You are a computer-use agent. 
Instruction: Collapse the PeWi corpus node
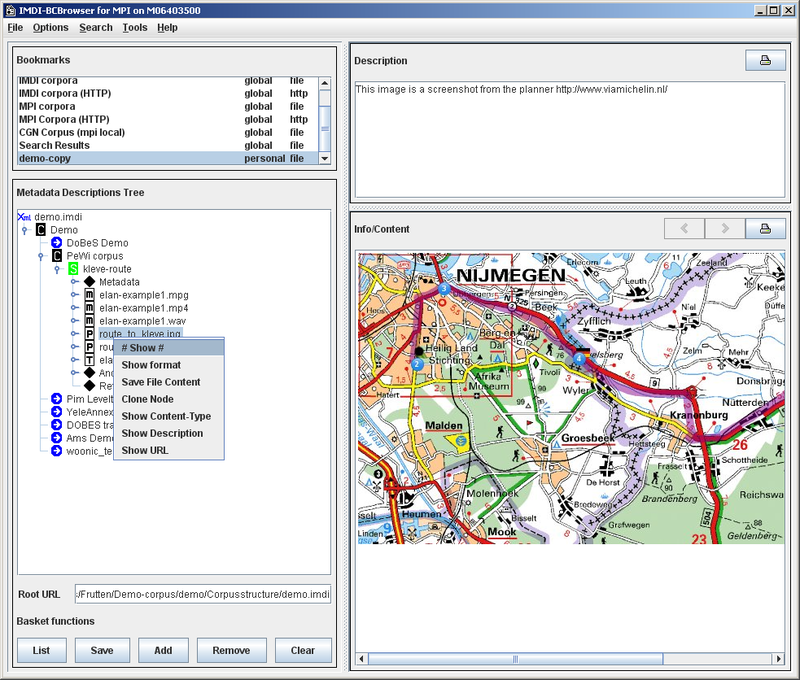tap(41, 256)
